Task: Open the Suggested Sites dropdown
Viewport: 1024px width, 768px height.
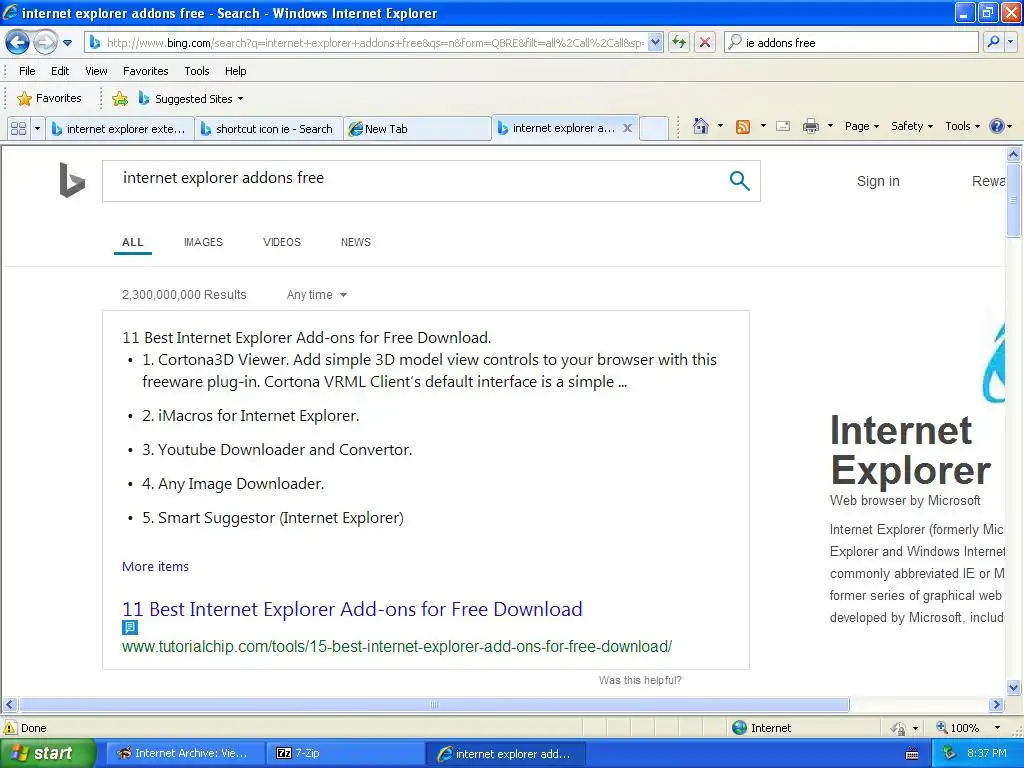Action: (190, 99)
